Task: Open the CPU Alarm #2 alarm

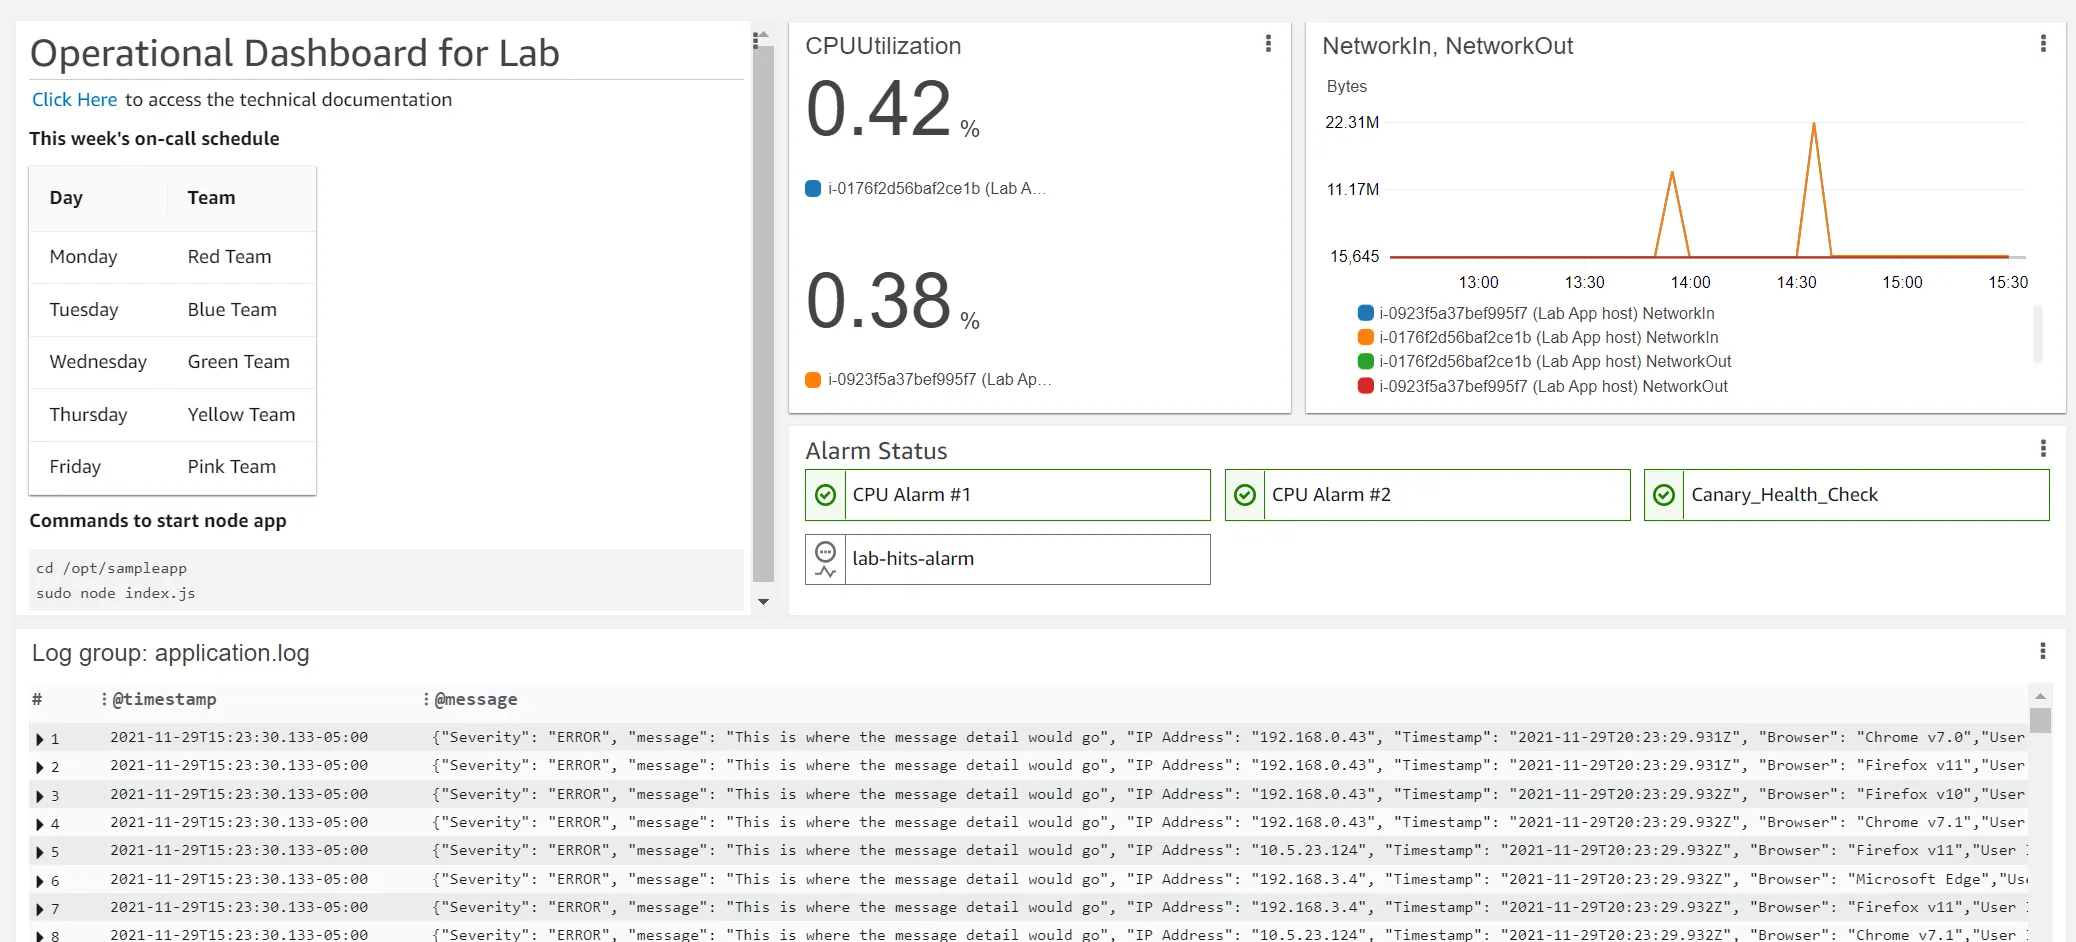Action: pos(1427,495)
